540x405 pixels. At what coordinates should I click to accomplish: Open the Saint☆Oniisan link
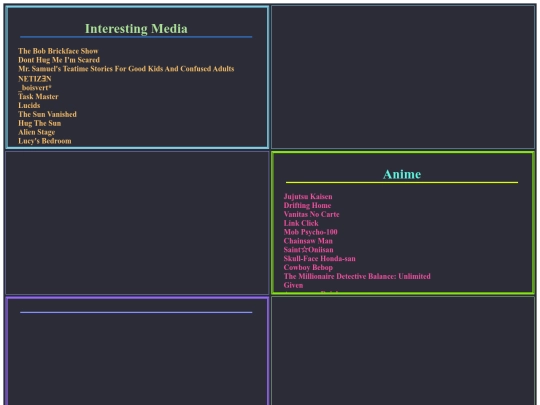coord(309,250)
